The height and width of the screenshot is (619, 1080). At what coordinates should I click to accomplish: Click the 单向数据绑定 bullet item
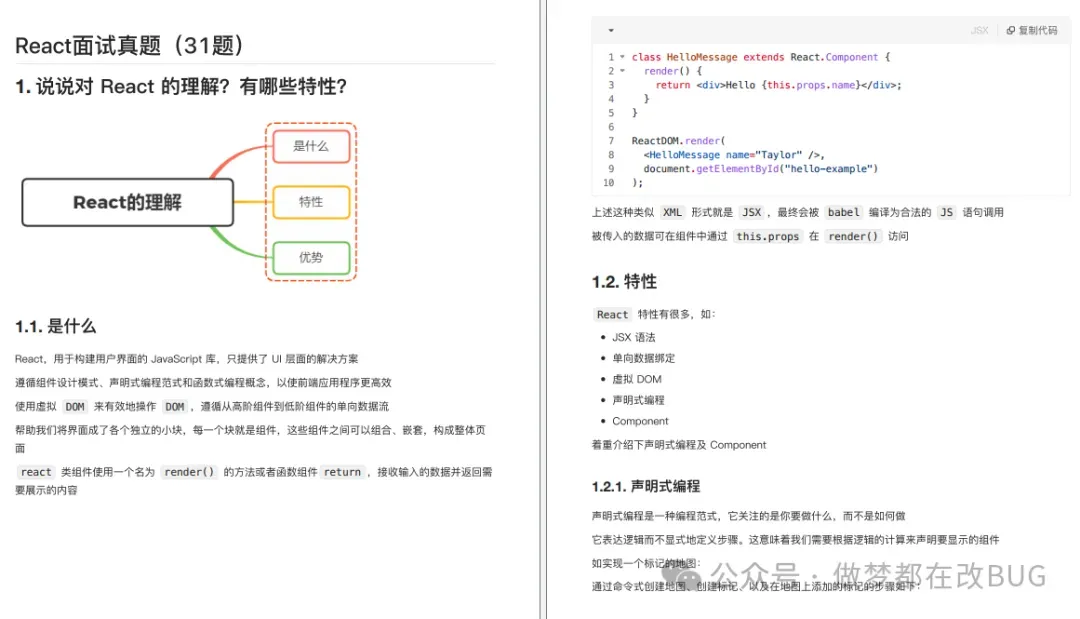coord(643,358)
